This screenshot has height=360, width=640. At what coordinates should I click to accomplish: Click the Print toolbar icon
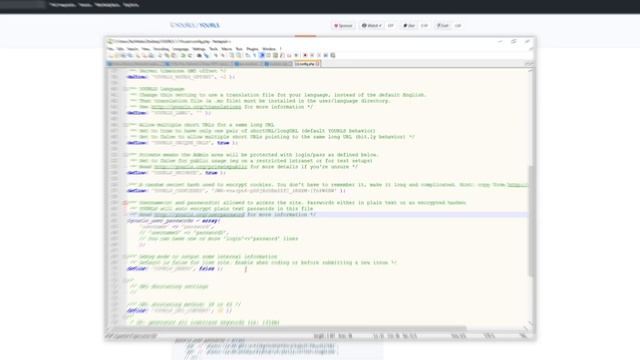click(x=151, y=55)
